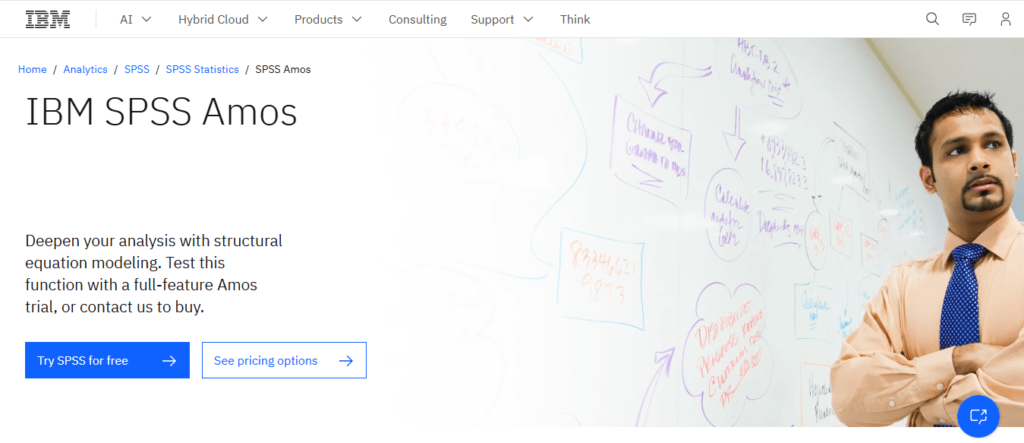Click the user profile icon
Image resolution: width=1024 pixels, height=443 pixels.
pos(1005,19)
